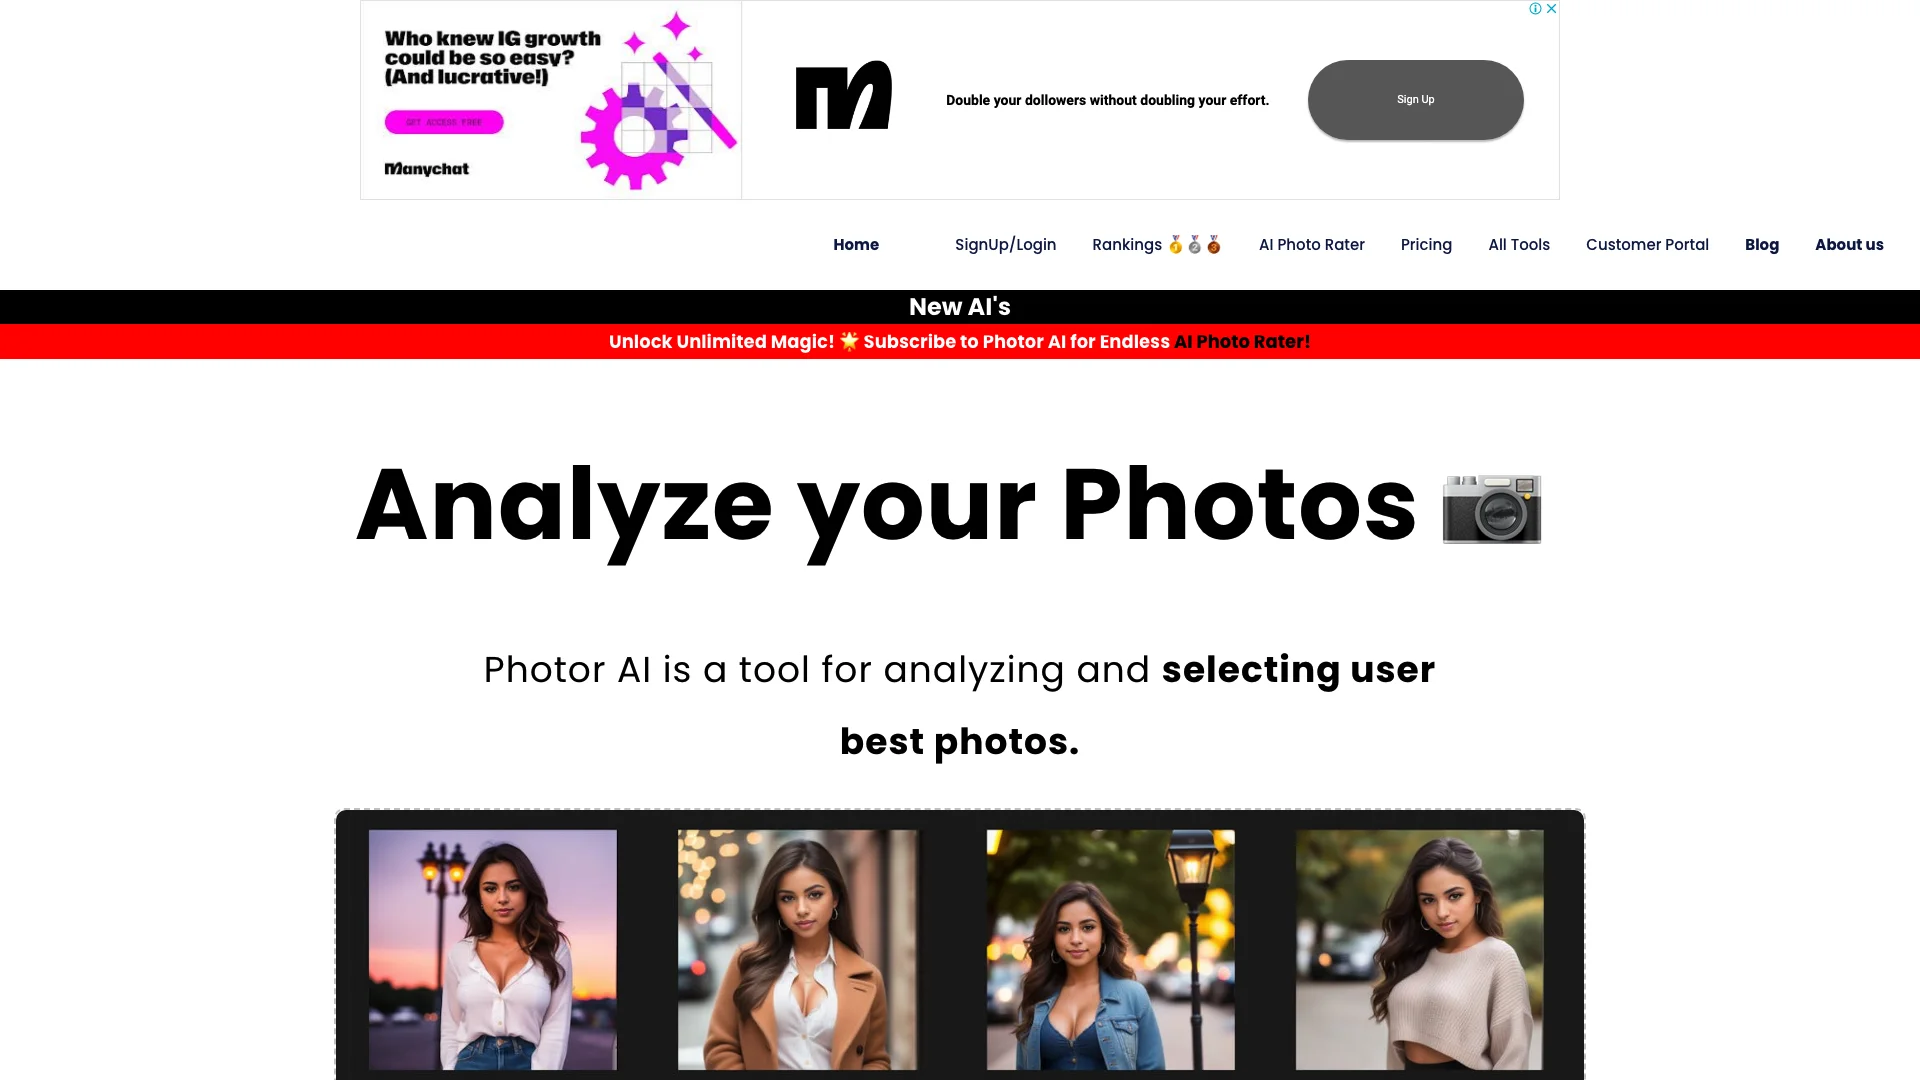Image resolution: width=1920 pixels, height=1080 pixels.
Task: Click the Blog navigation tab
Action: tap(1762, 244)
